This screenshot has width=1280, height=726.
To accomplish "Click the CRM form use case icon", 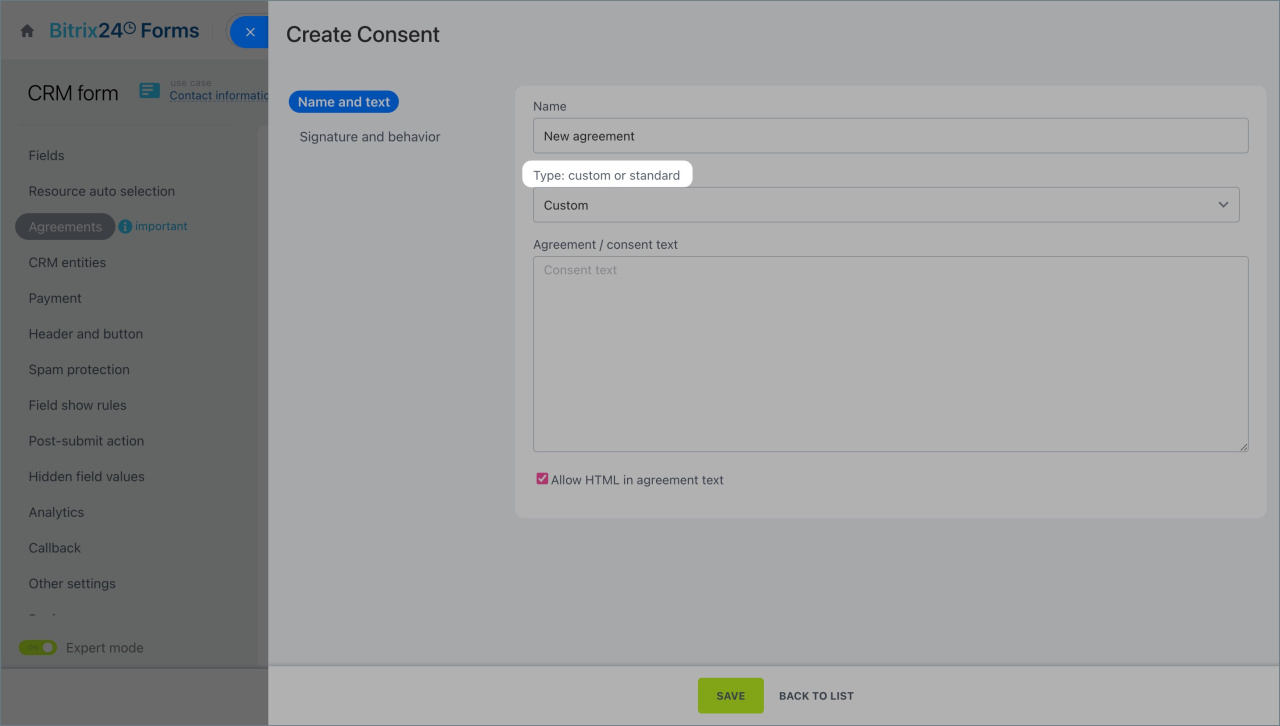I will point(149,92).
